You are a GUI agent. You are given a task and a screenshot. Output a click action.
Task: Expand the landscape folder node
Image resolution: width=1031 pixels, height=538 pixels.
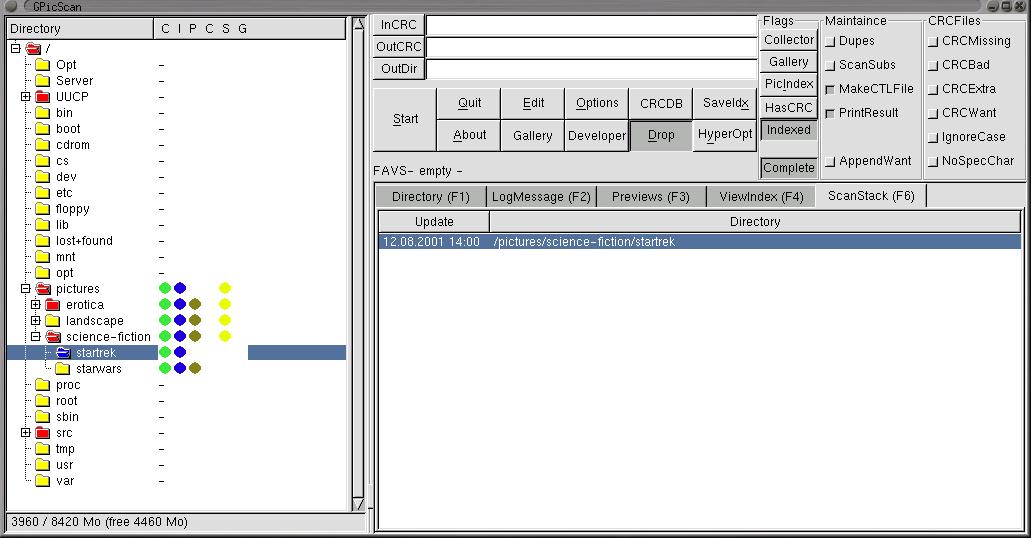click(x=36, y=321)
